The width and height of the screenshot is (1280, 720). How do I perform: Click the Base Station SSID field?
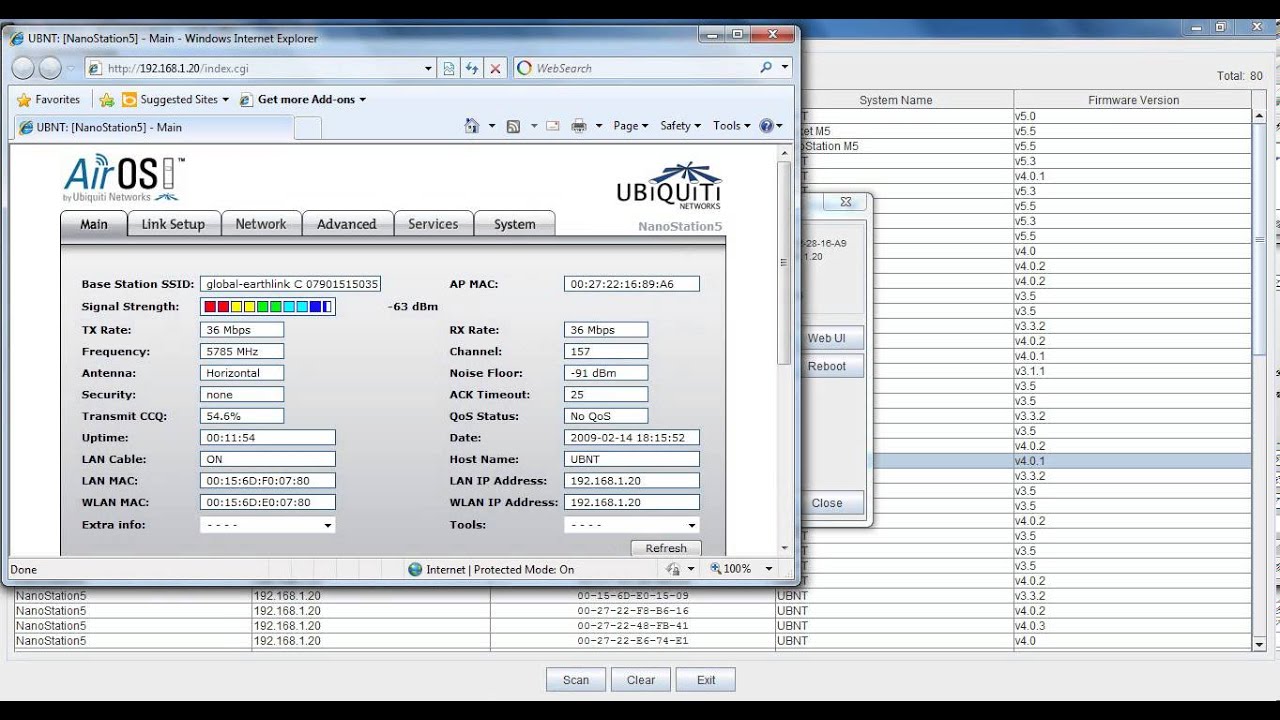[290, 284]
